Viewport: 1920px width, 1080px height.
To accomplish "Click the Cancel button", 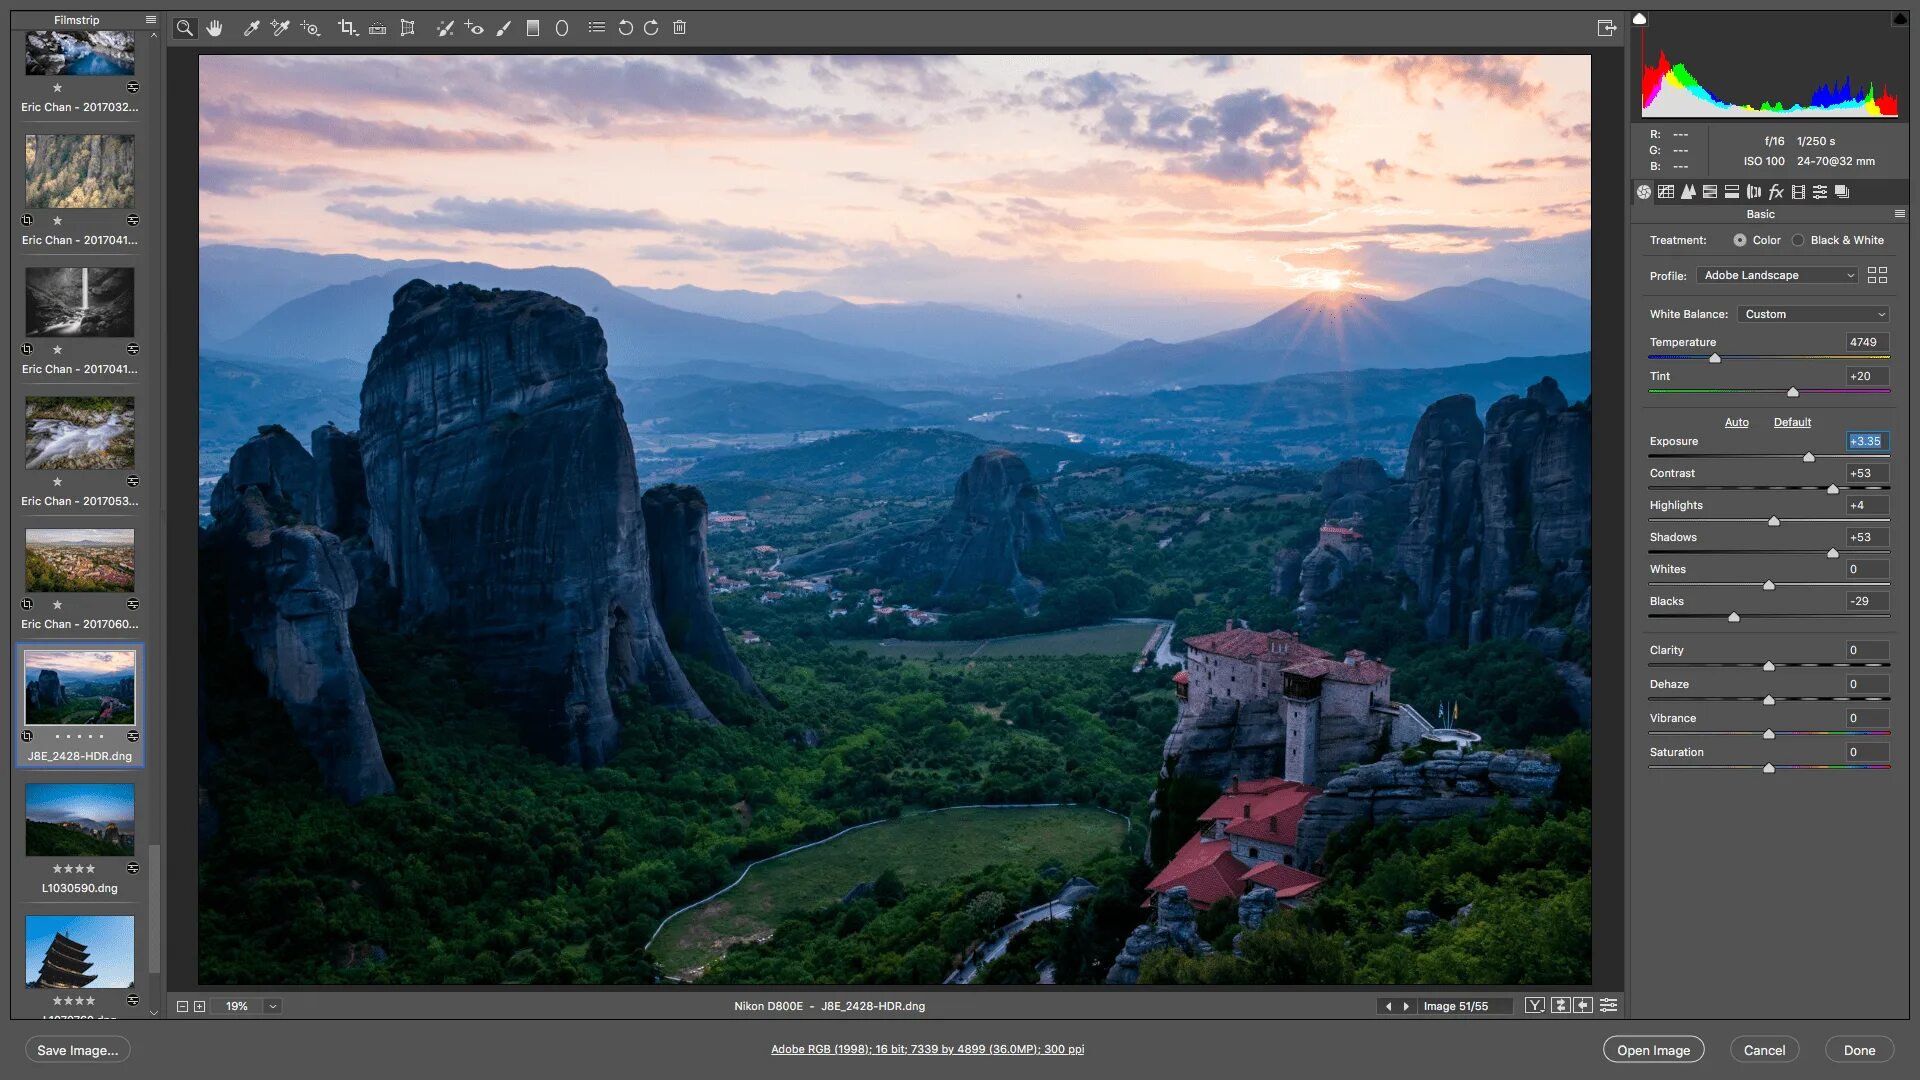I will 1764,1050.
